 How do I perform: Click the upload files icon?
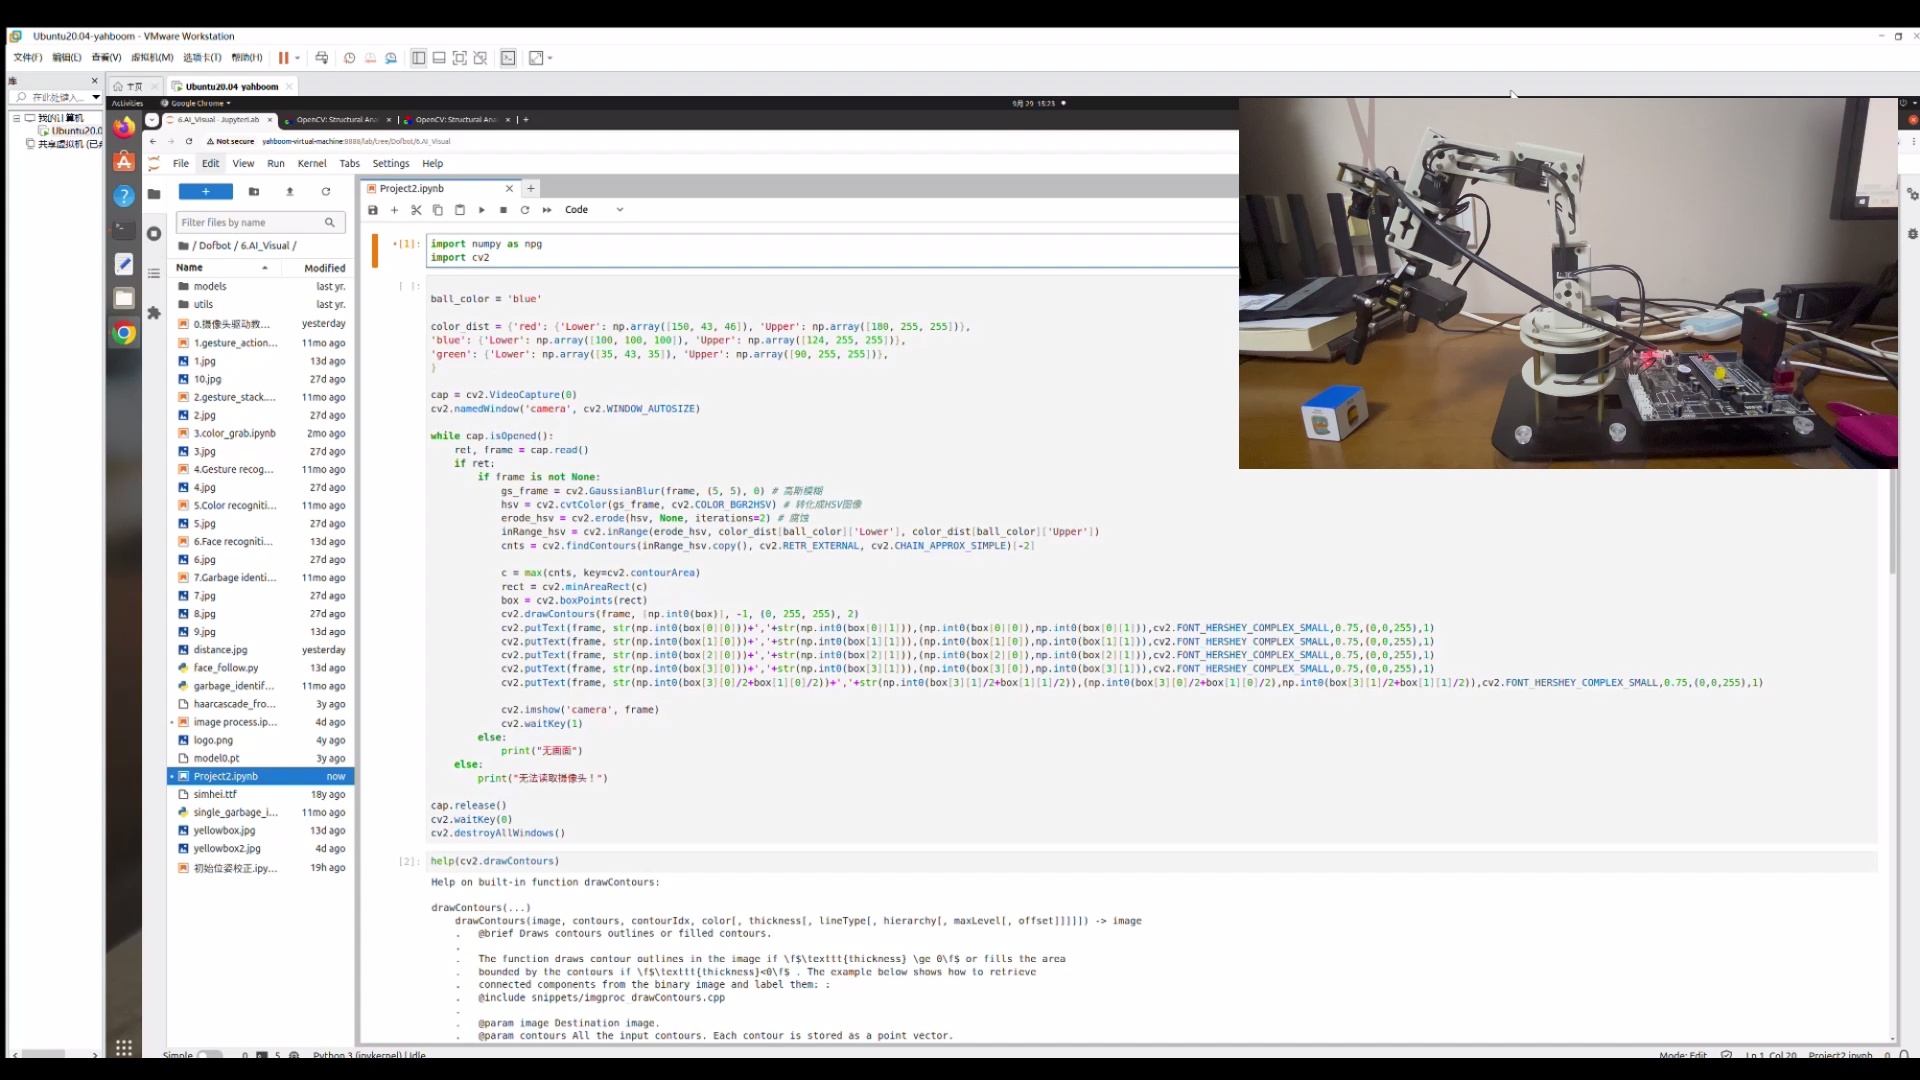tap(290, 192)
